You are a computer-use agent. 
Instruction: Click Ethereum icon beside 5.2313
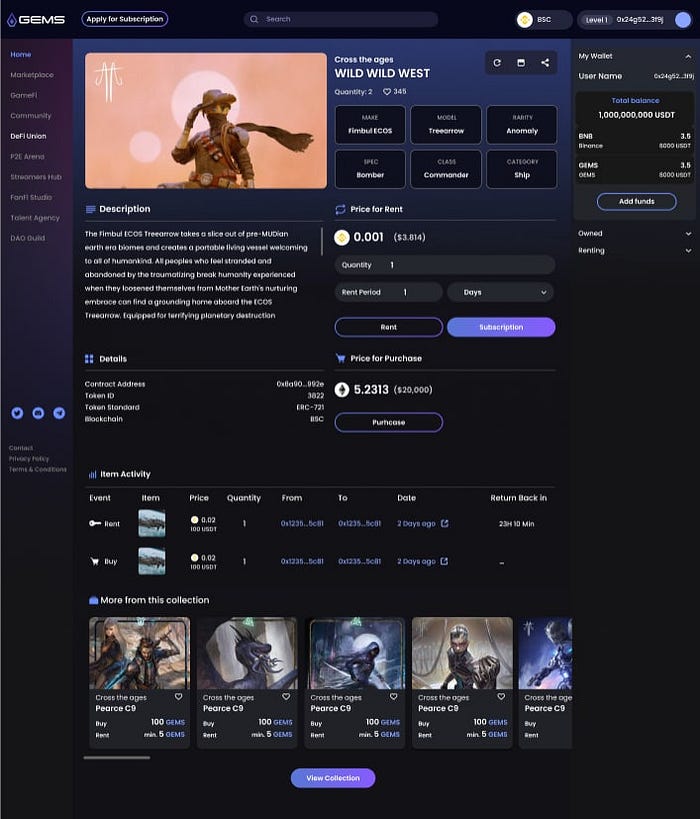(342, 390)
